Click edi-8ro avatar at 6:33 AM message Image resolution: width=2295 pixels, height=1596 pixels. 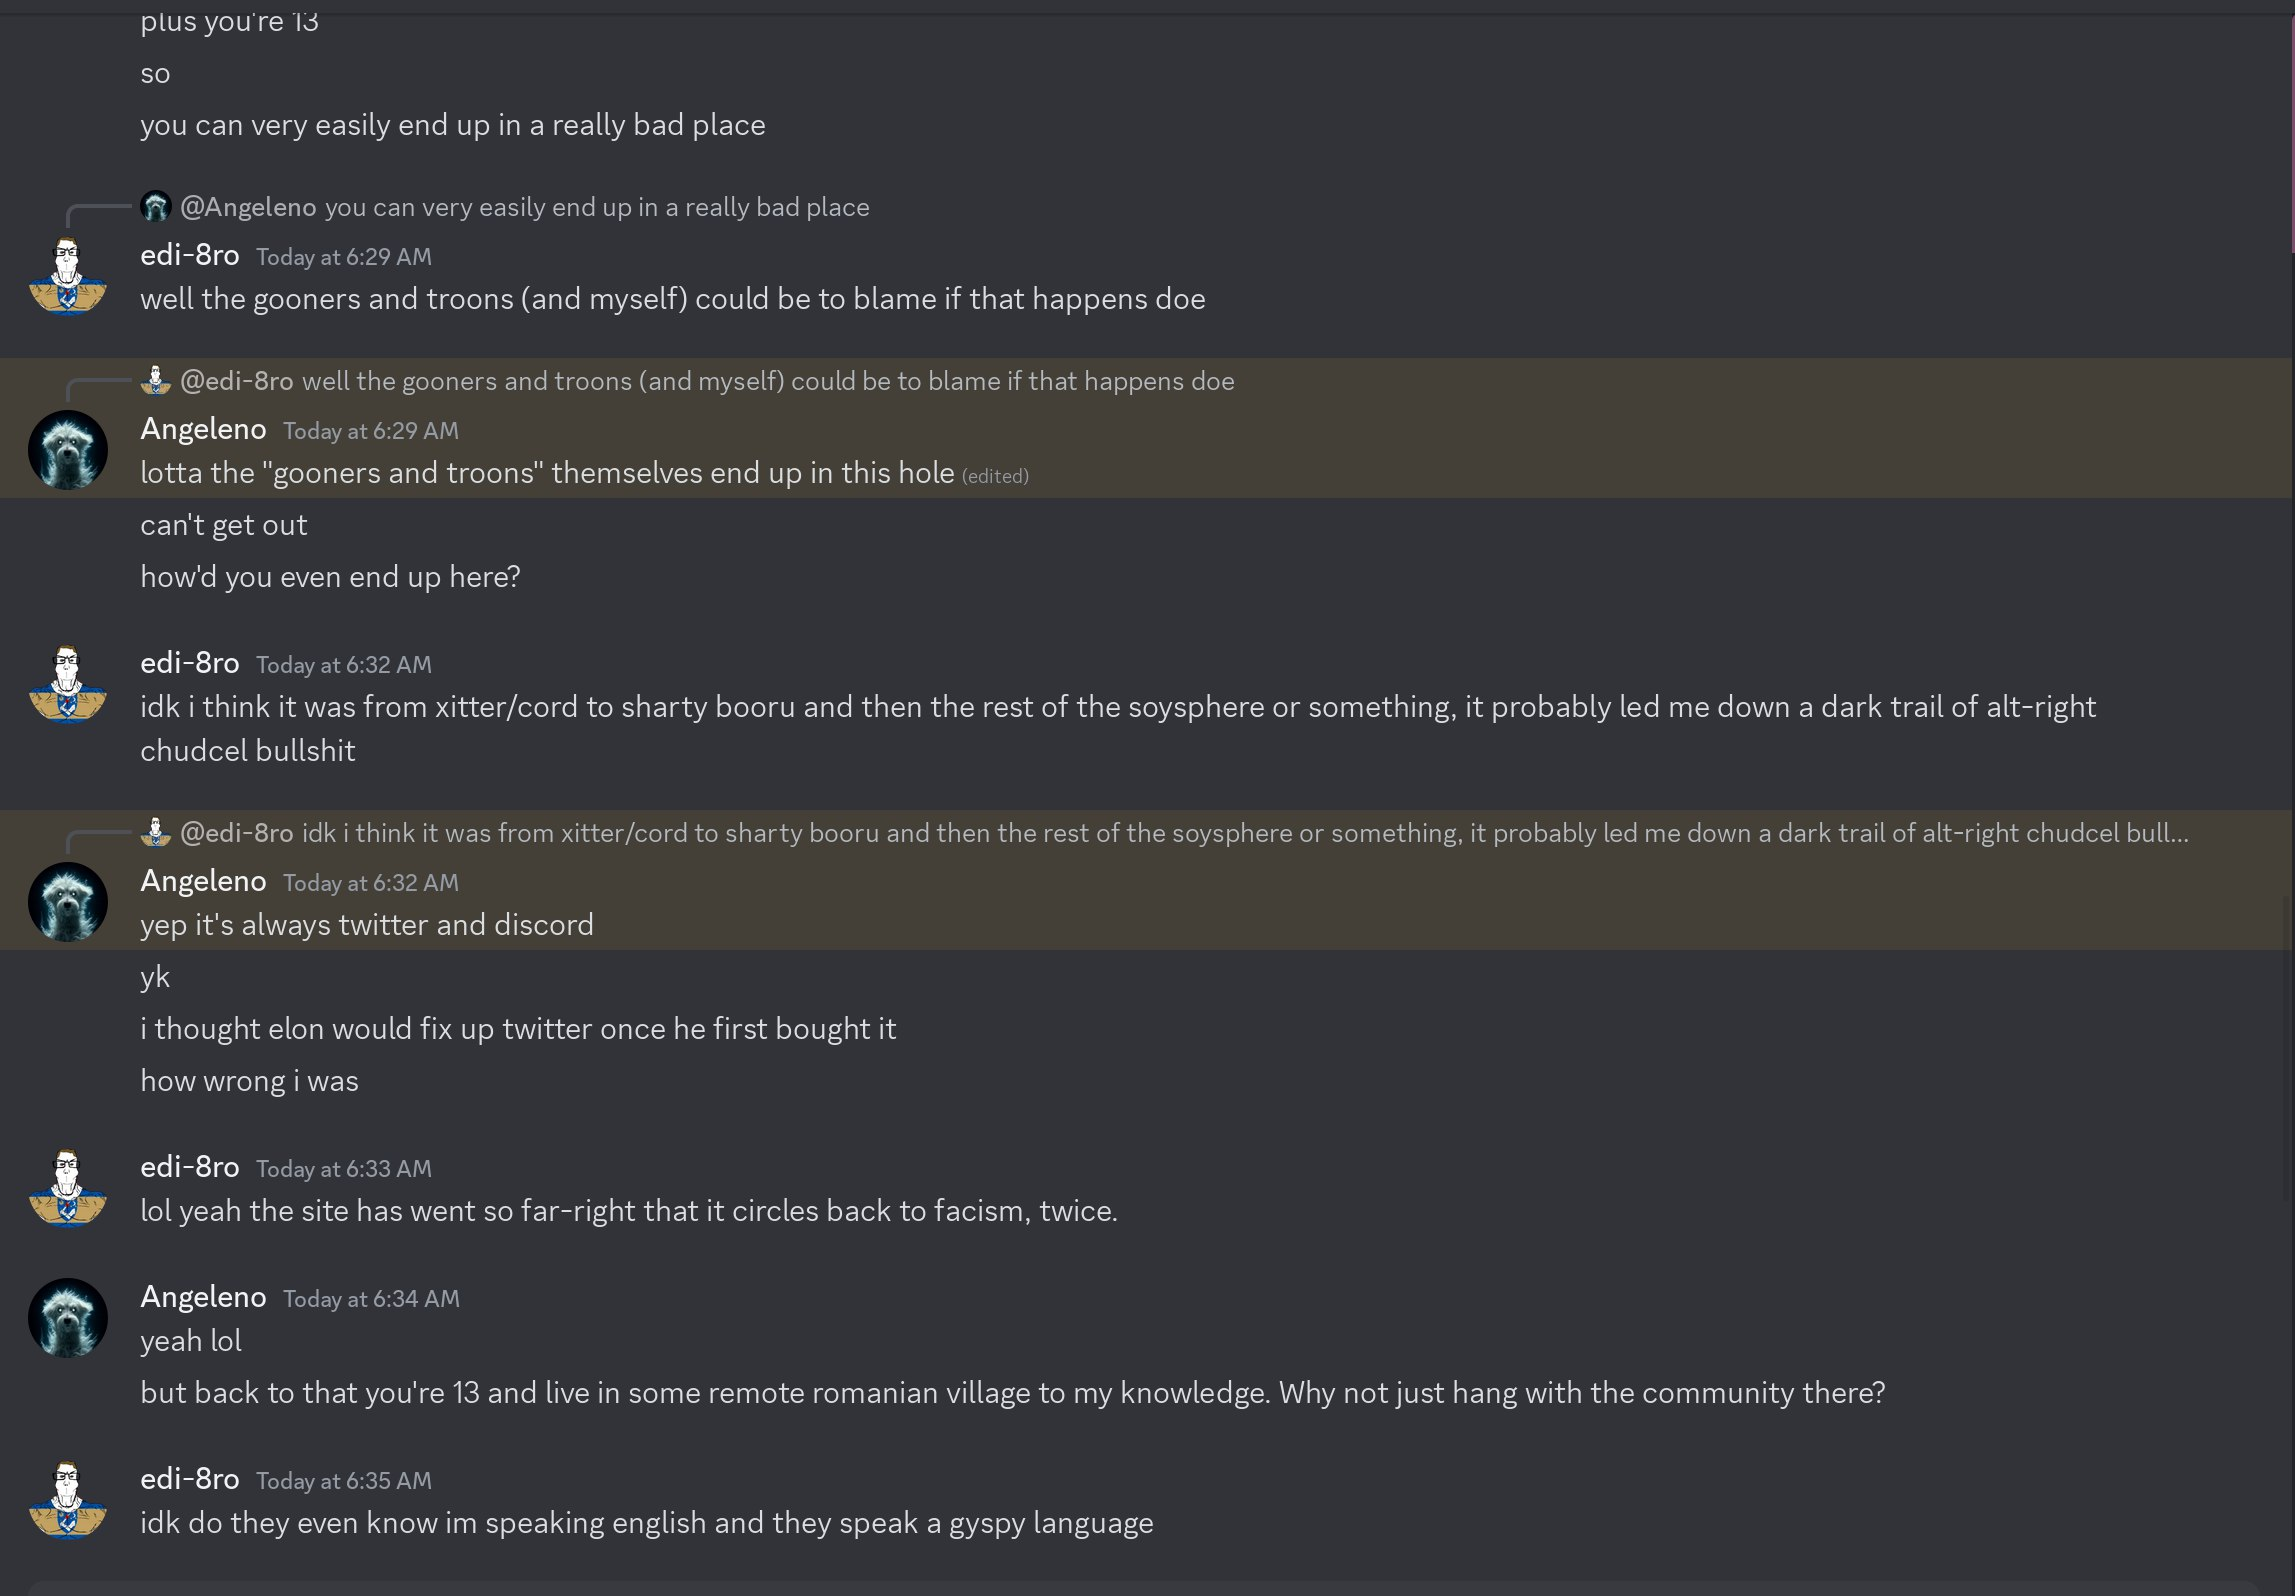coord(67,1189)
